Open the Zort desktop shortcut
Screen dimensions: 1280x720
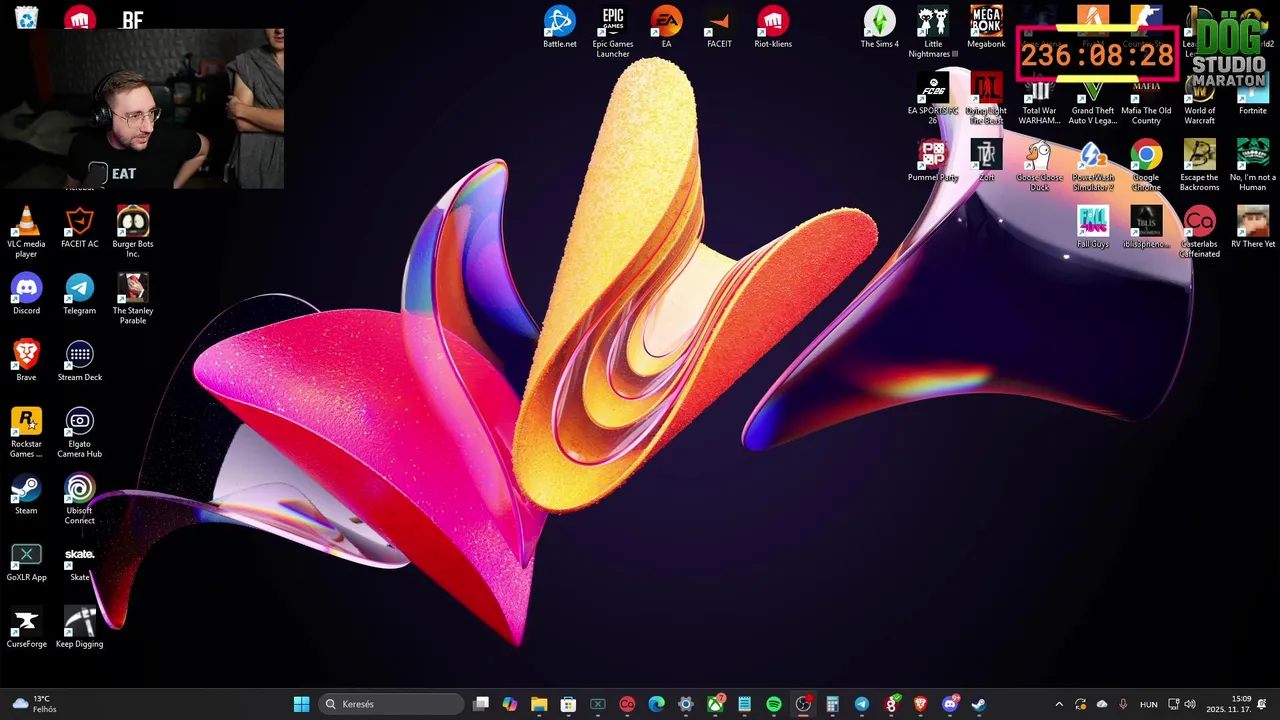tap(986, 161)
